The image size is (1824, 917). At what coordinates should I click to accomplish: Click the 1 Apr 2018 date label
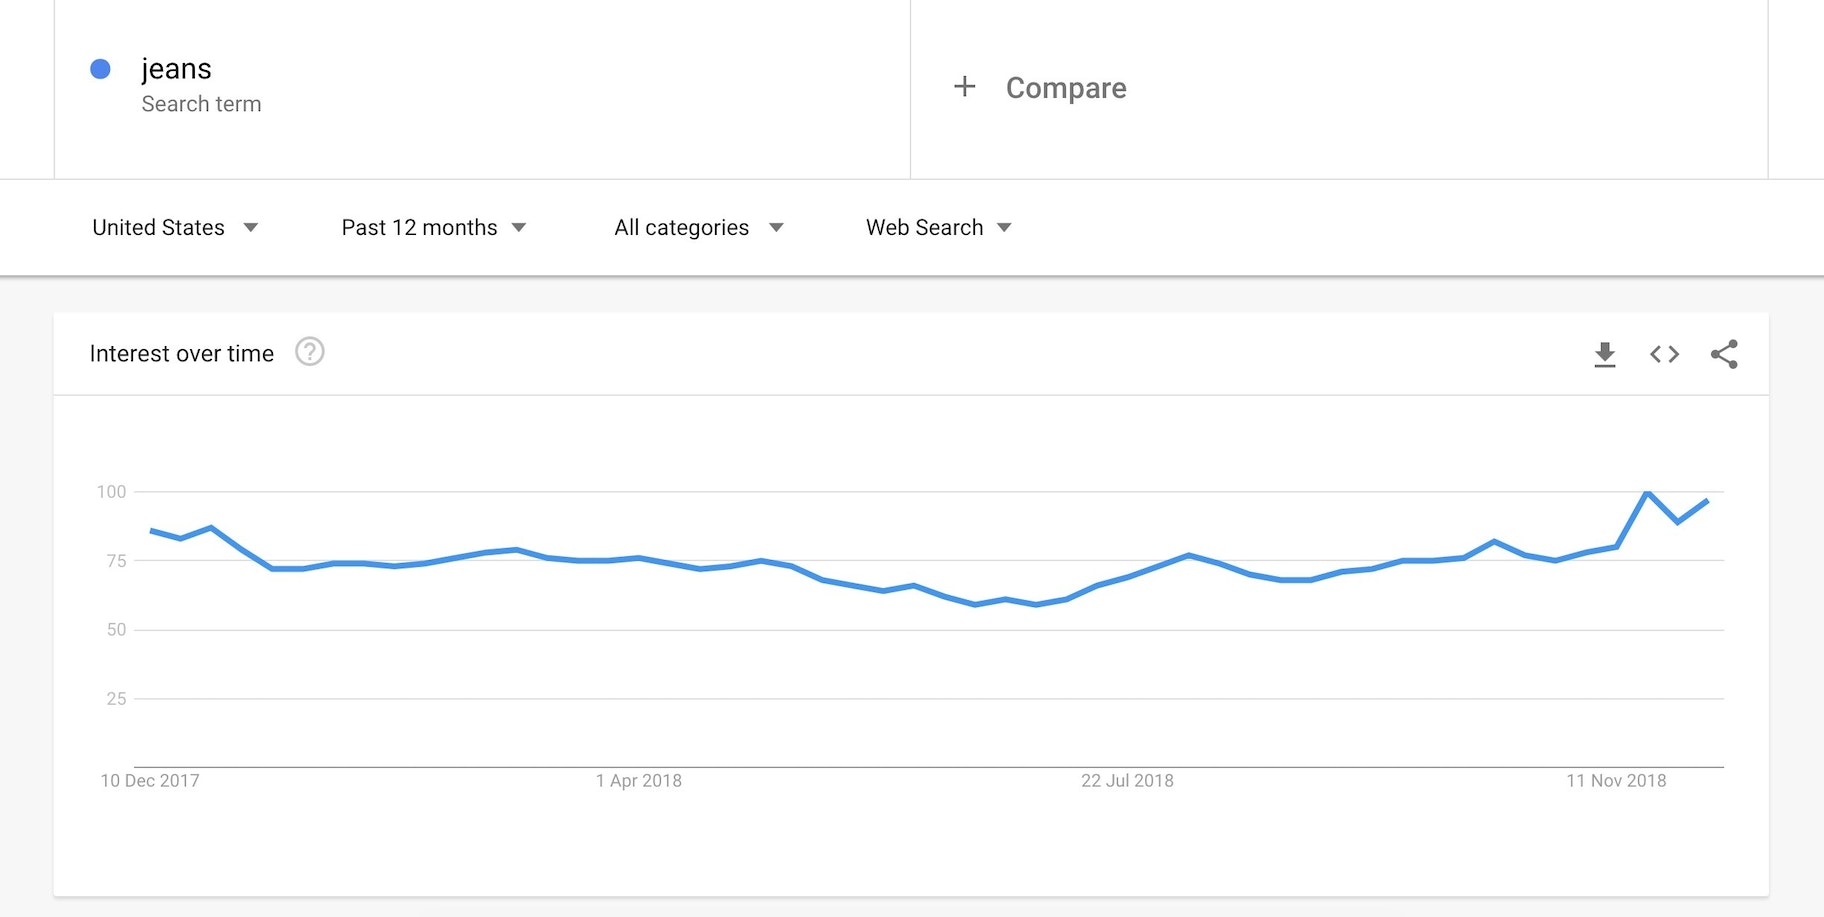tap(639, 781)
